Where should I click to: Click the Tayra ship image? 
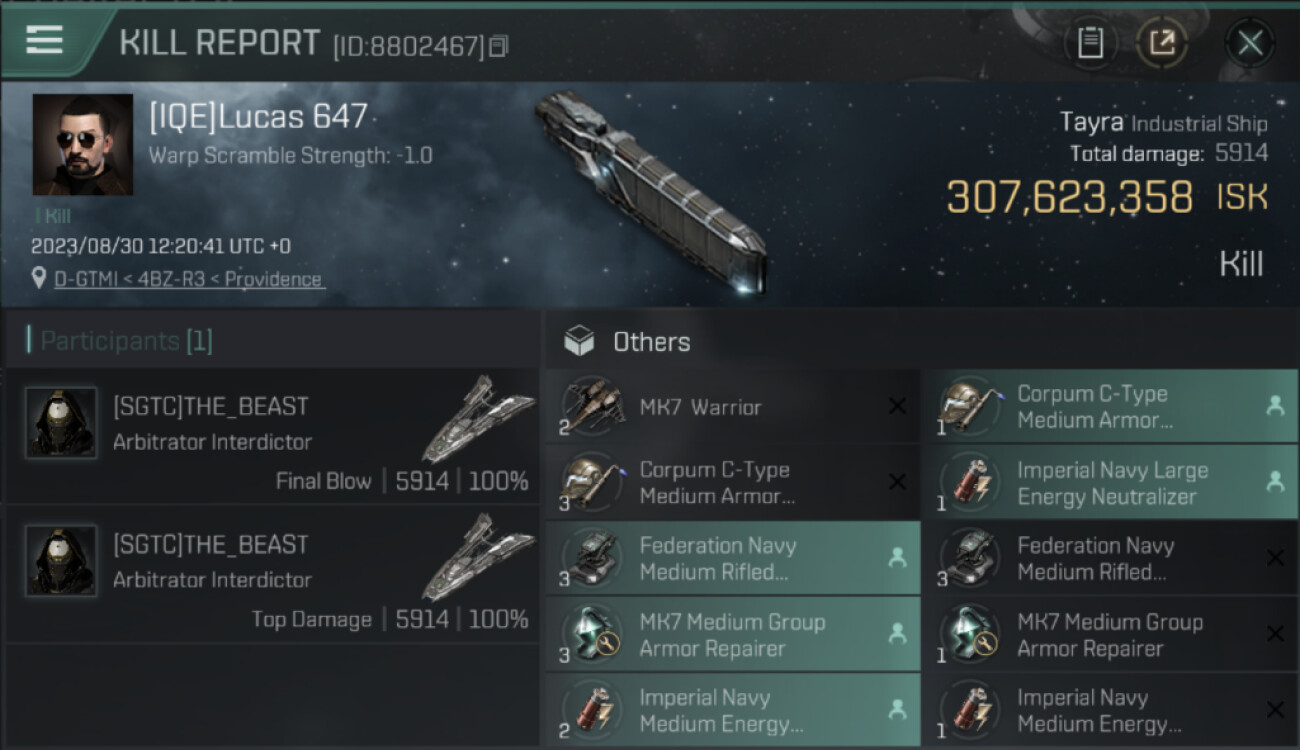tap(650, 190)
